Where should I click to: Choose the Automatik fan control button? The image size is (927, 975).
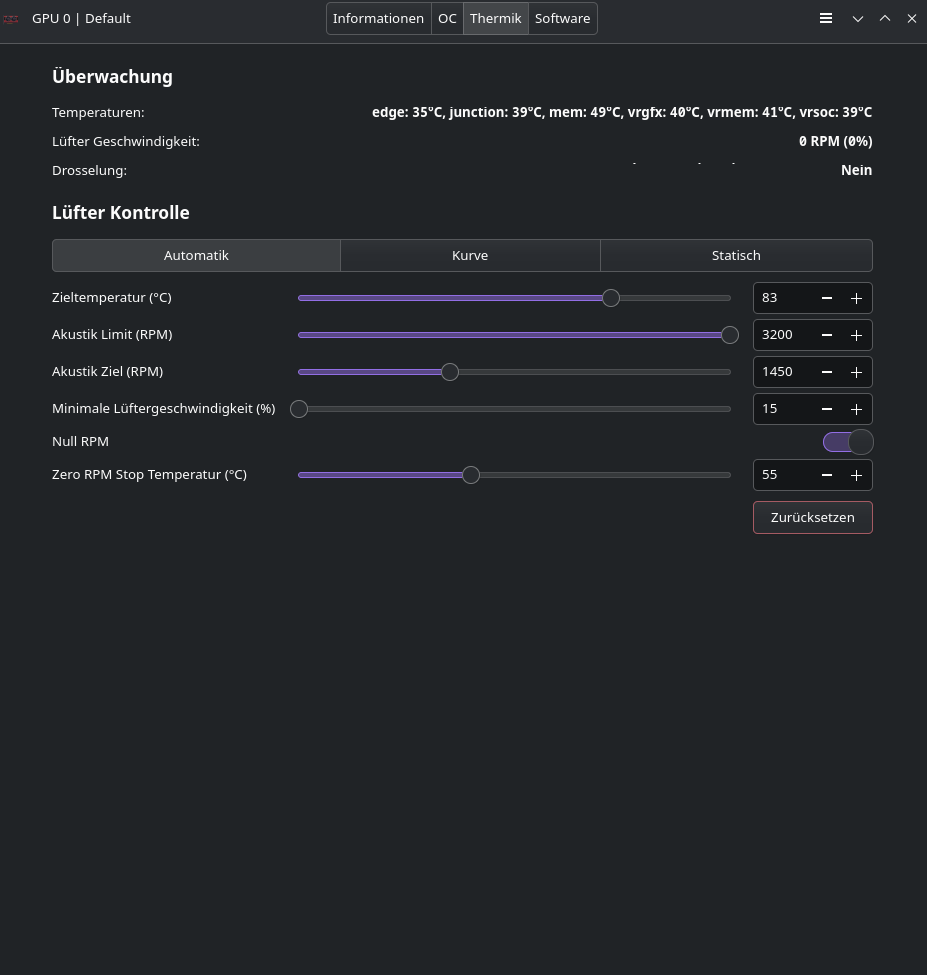point(196,256)
